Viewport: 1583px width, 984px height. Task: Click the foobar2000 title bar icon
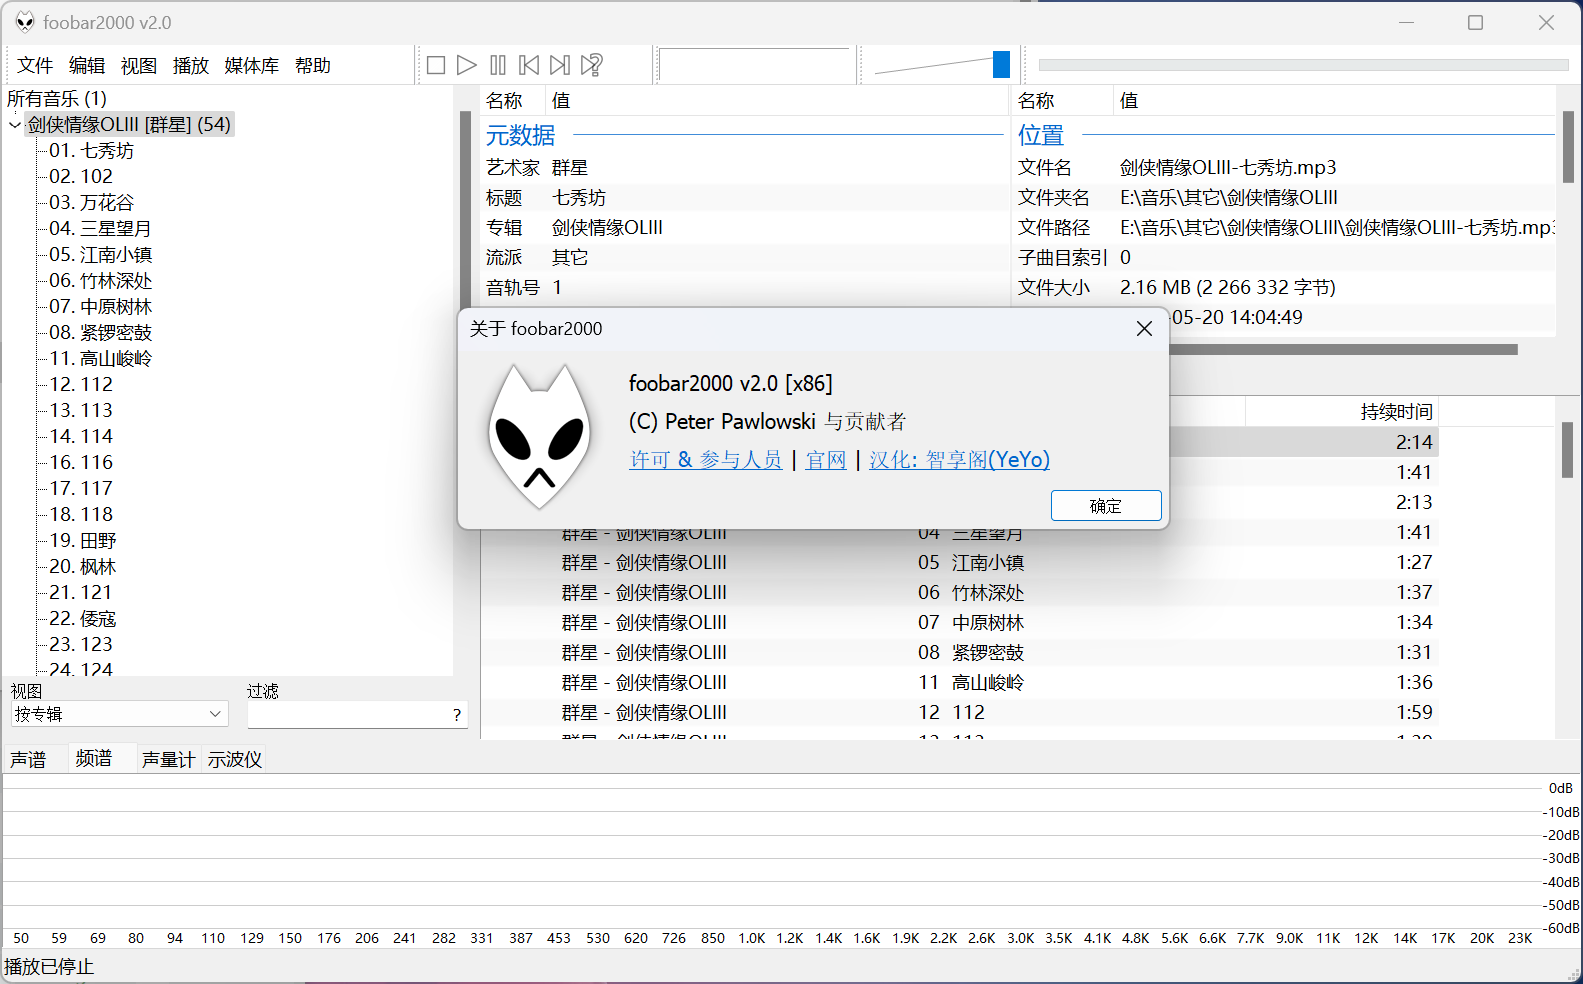[x=25, y=22]
